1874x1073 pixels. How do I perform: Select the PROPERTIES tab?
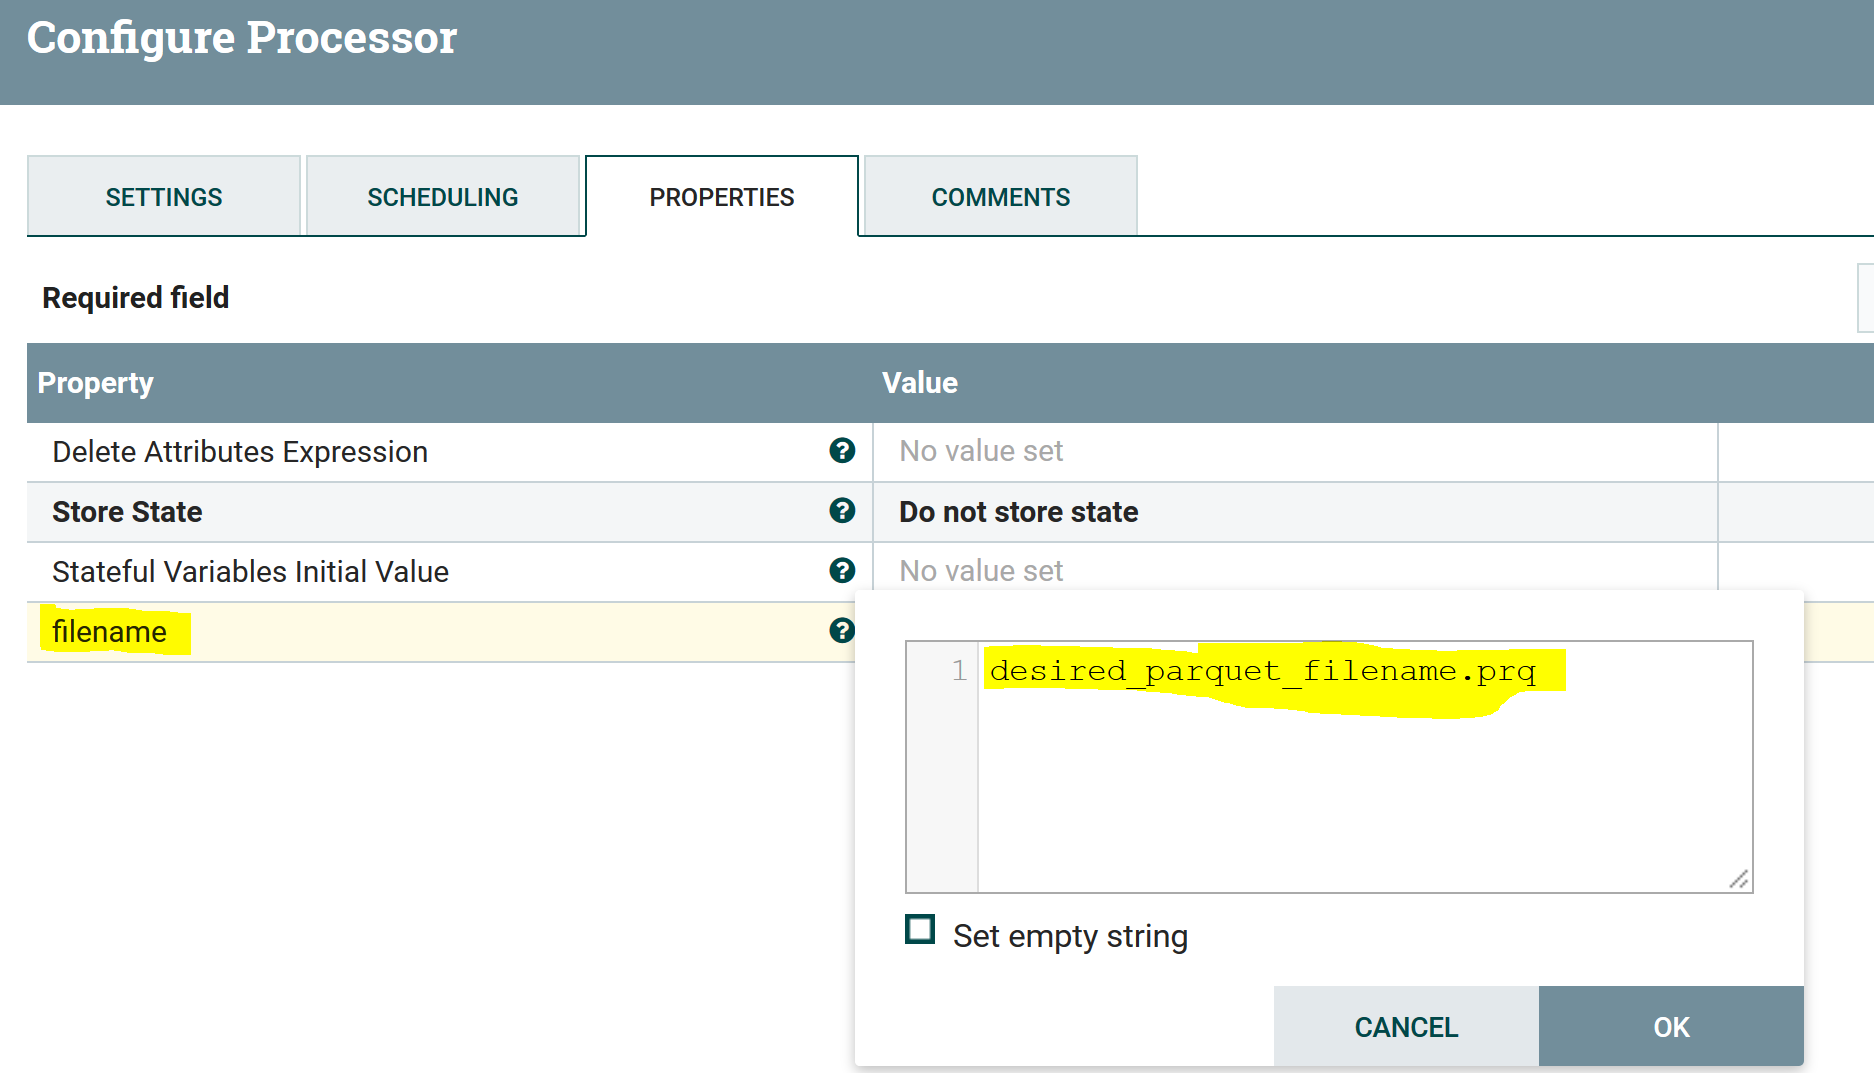click(x=721, y=196)
